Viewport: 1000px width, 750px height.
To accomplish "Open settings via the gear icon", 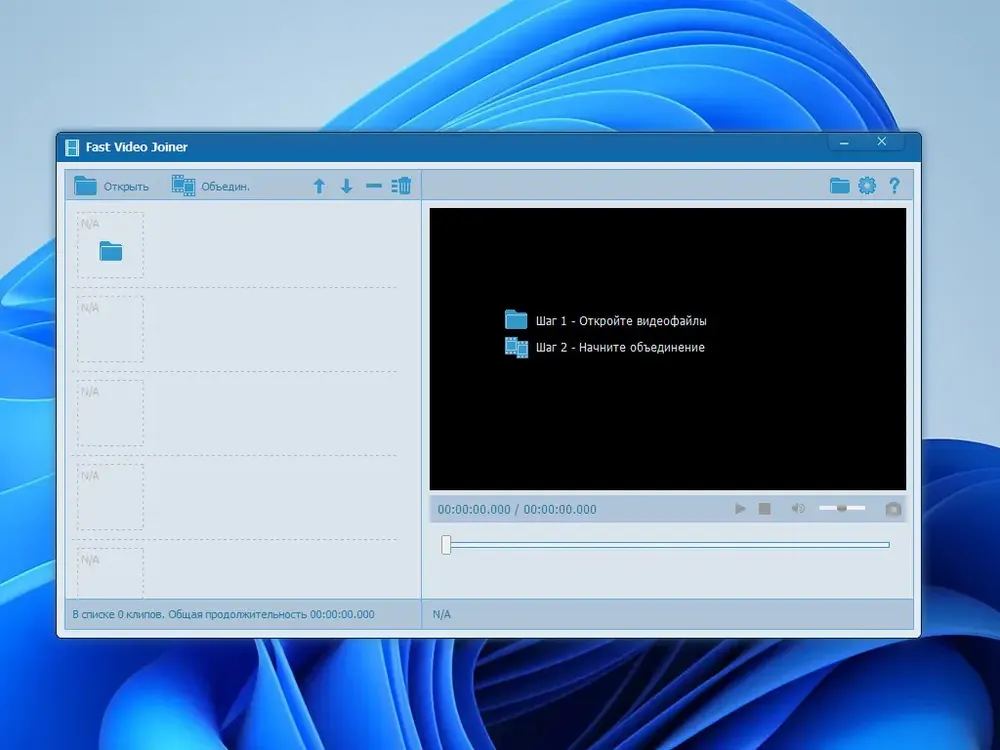I will pyautogui.click(x=867, y=186).
